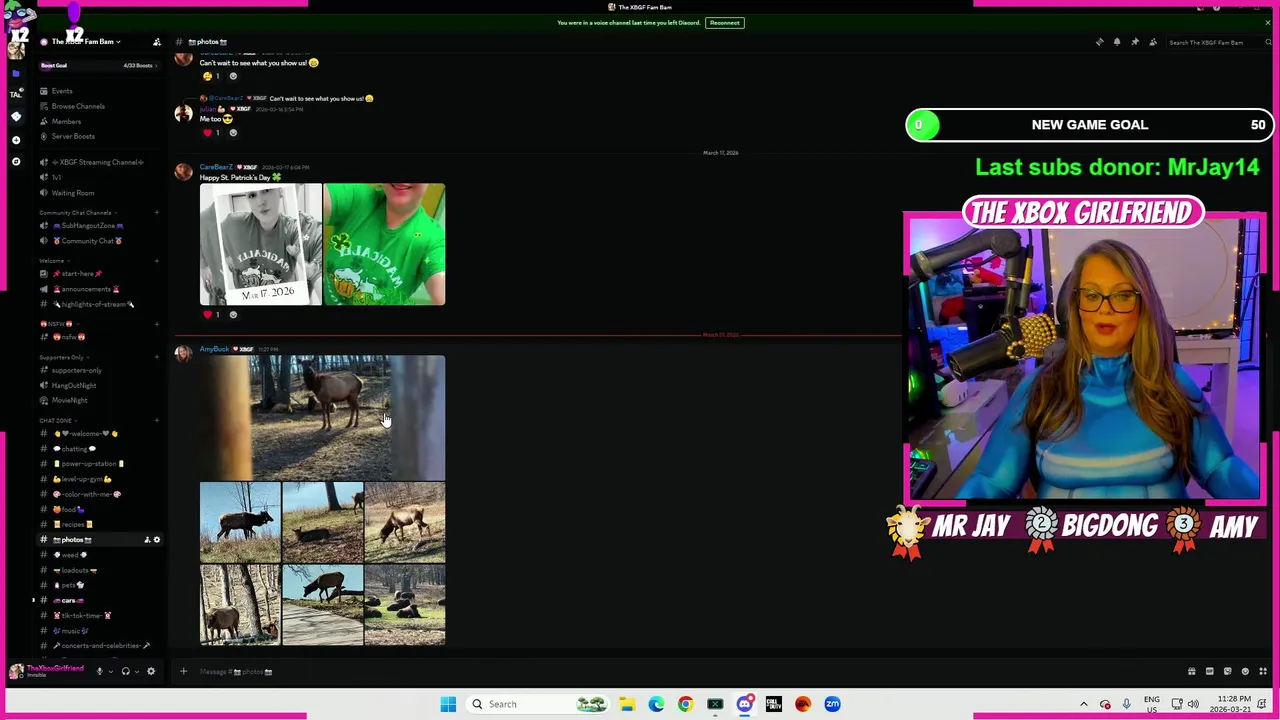Open Google Chrome from taskbar

pos(685,704)
